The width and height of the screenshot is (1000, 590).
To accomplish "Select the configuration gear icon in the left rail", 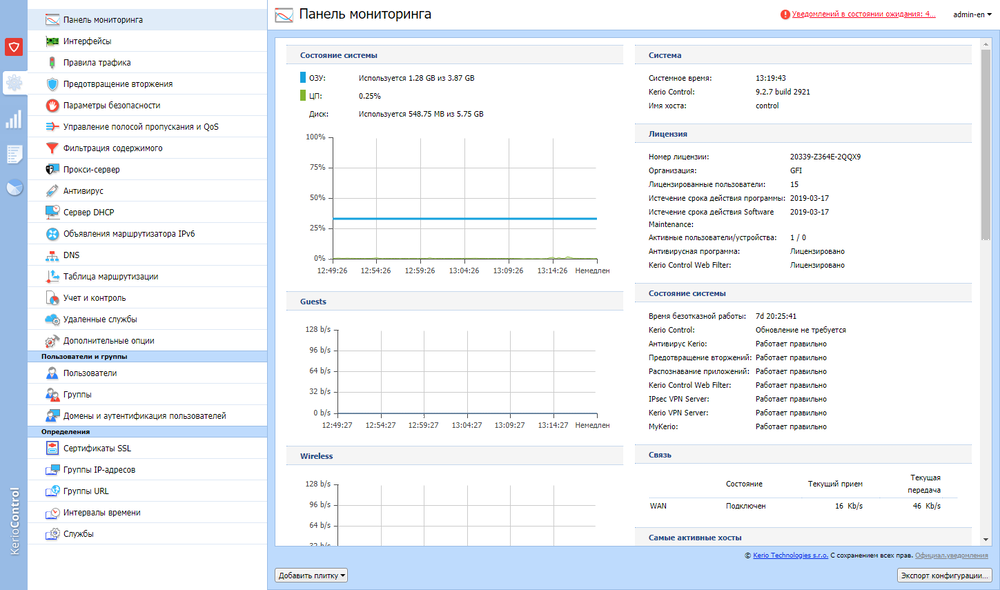I will click(13, 82).
